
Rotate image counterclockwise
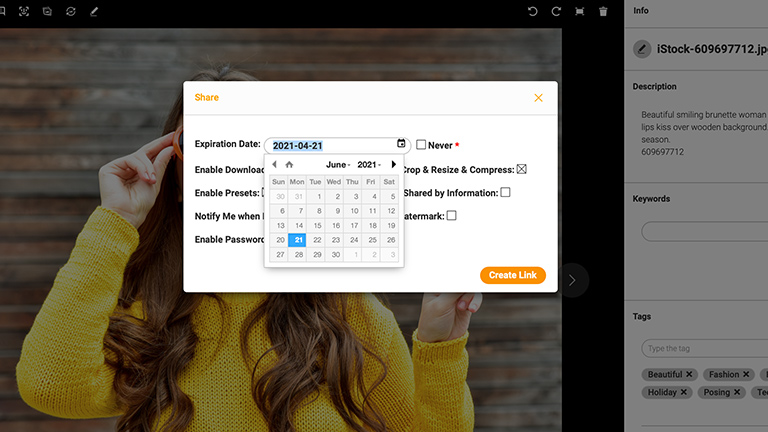(x=532, y=11)
